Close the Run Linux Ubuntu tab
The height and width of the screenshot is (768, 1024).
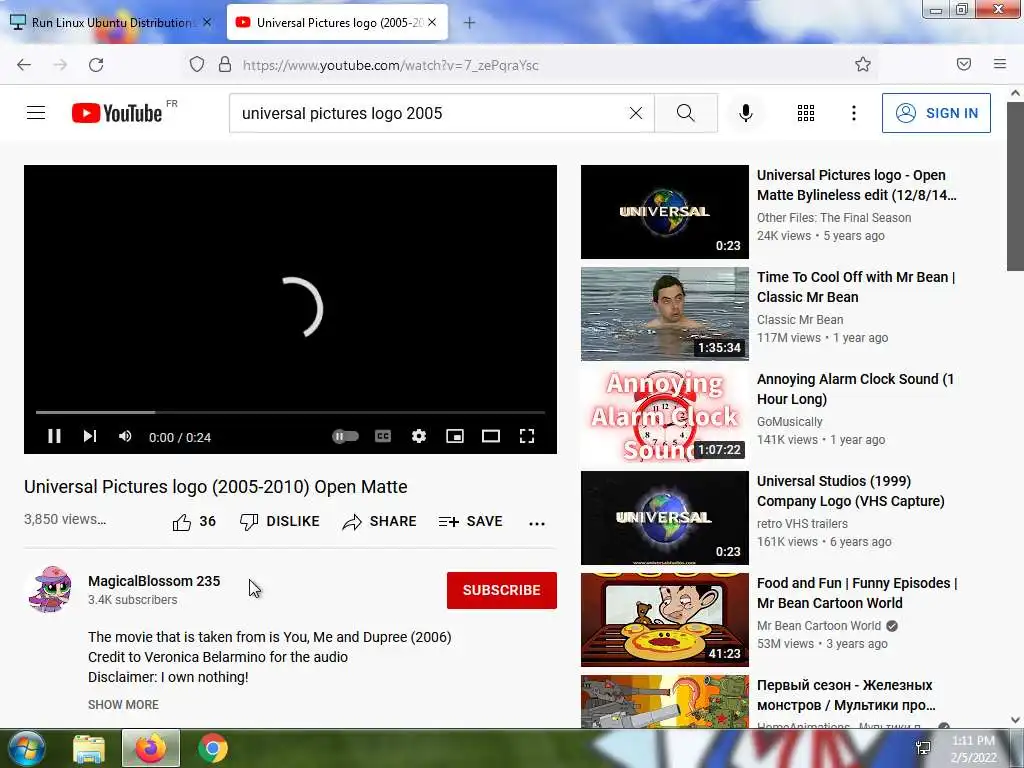pos(207,22)
